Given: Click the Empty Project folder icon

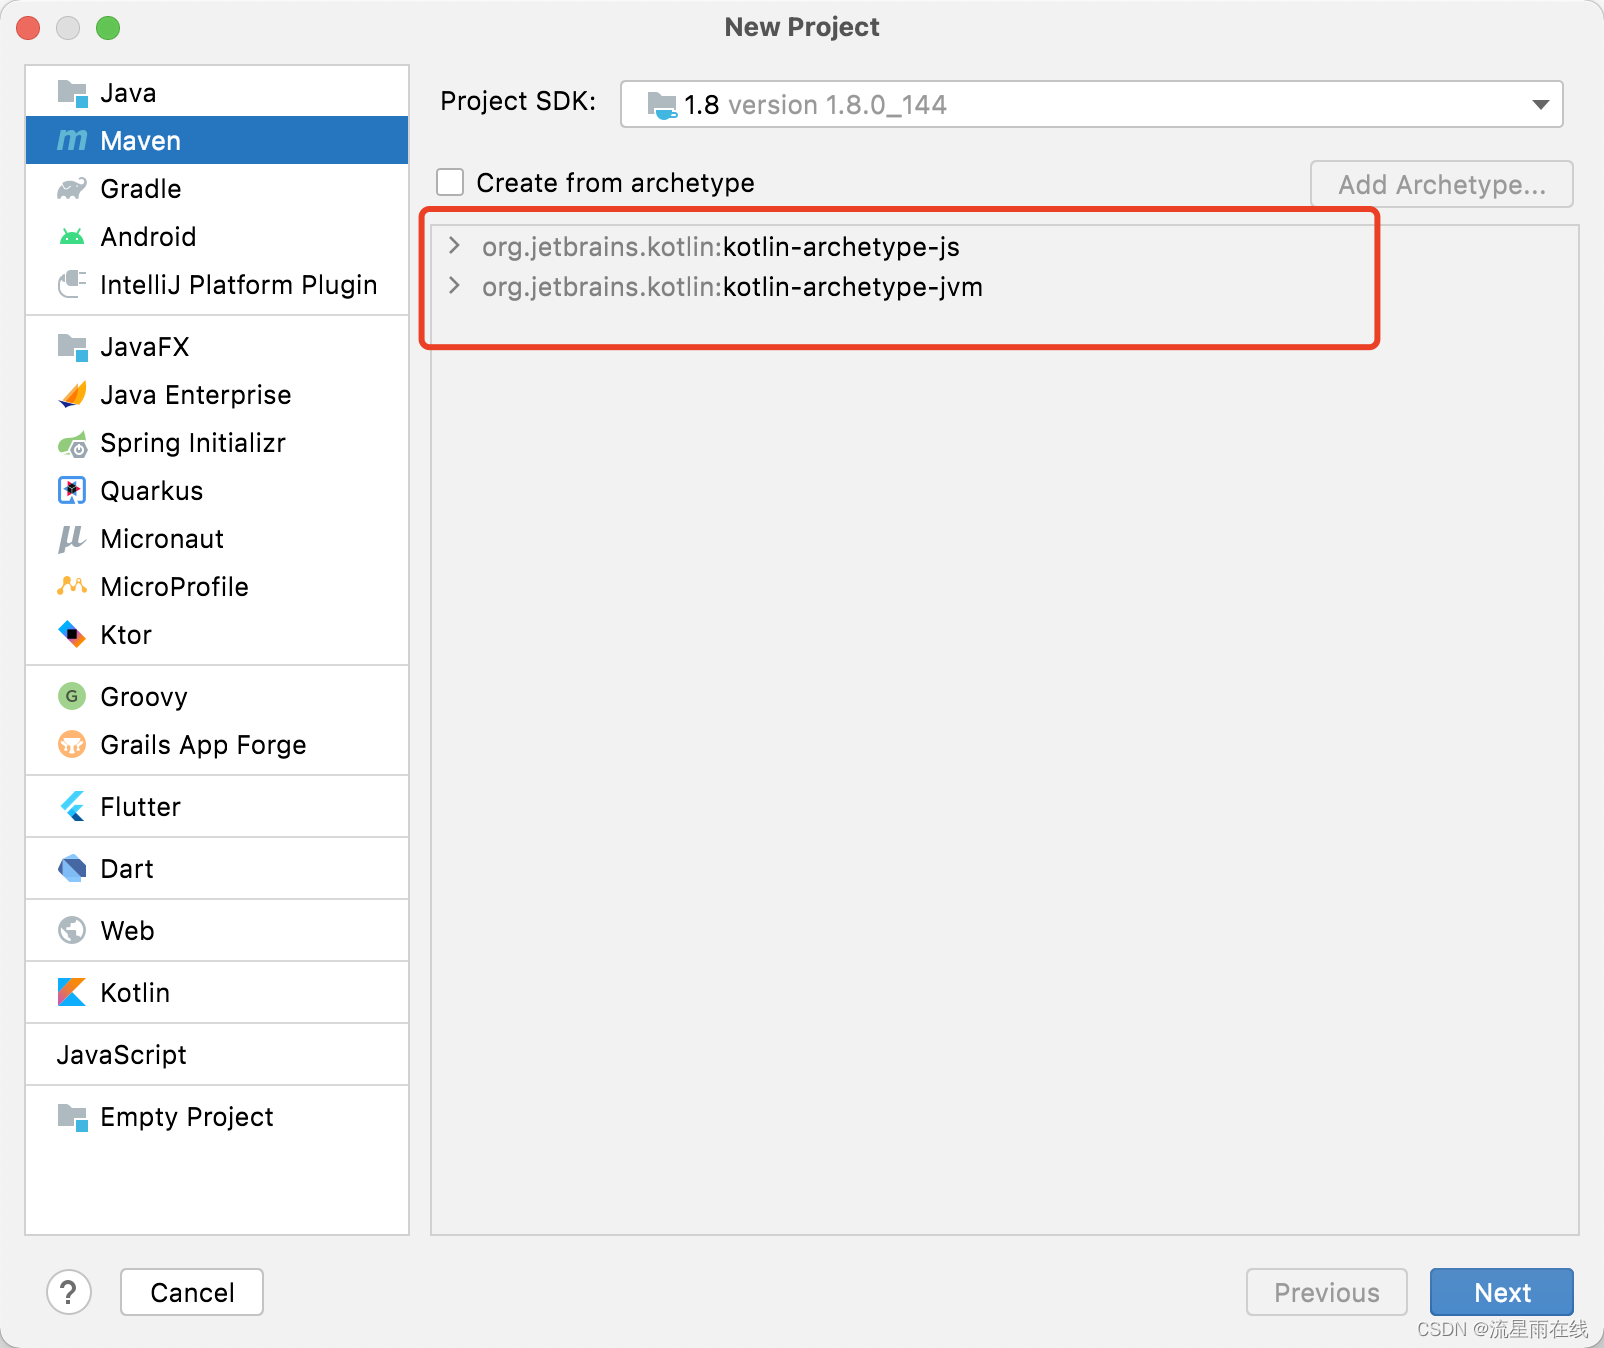Looking at the screenshot, I should 72,1117.
